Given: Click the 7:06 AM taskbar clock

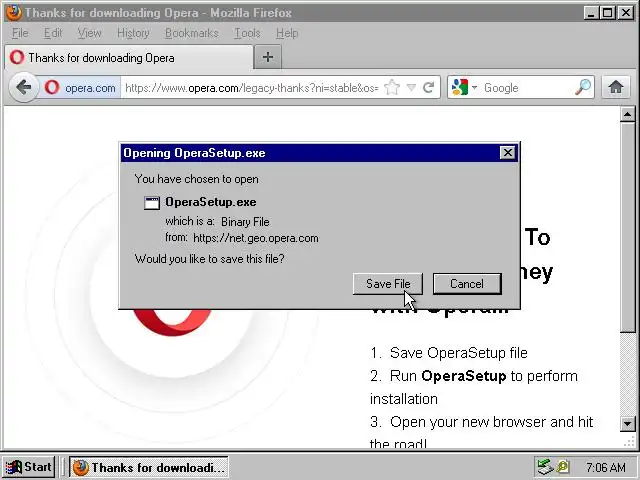Looking at the screenshot, I should pos(606,467).
